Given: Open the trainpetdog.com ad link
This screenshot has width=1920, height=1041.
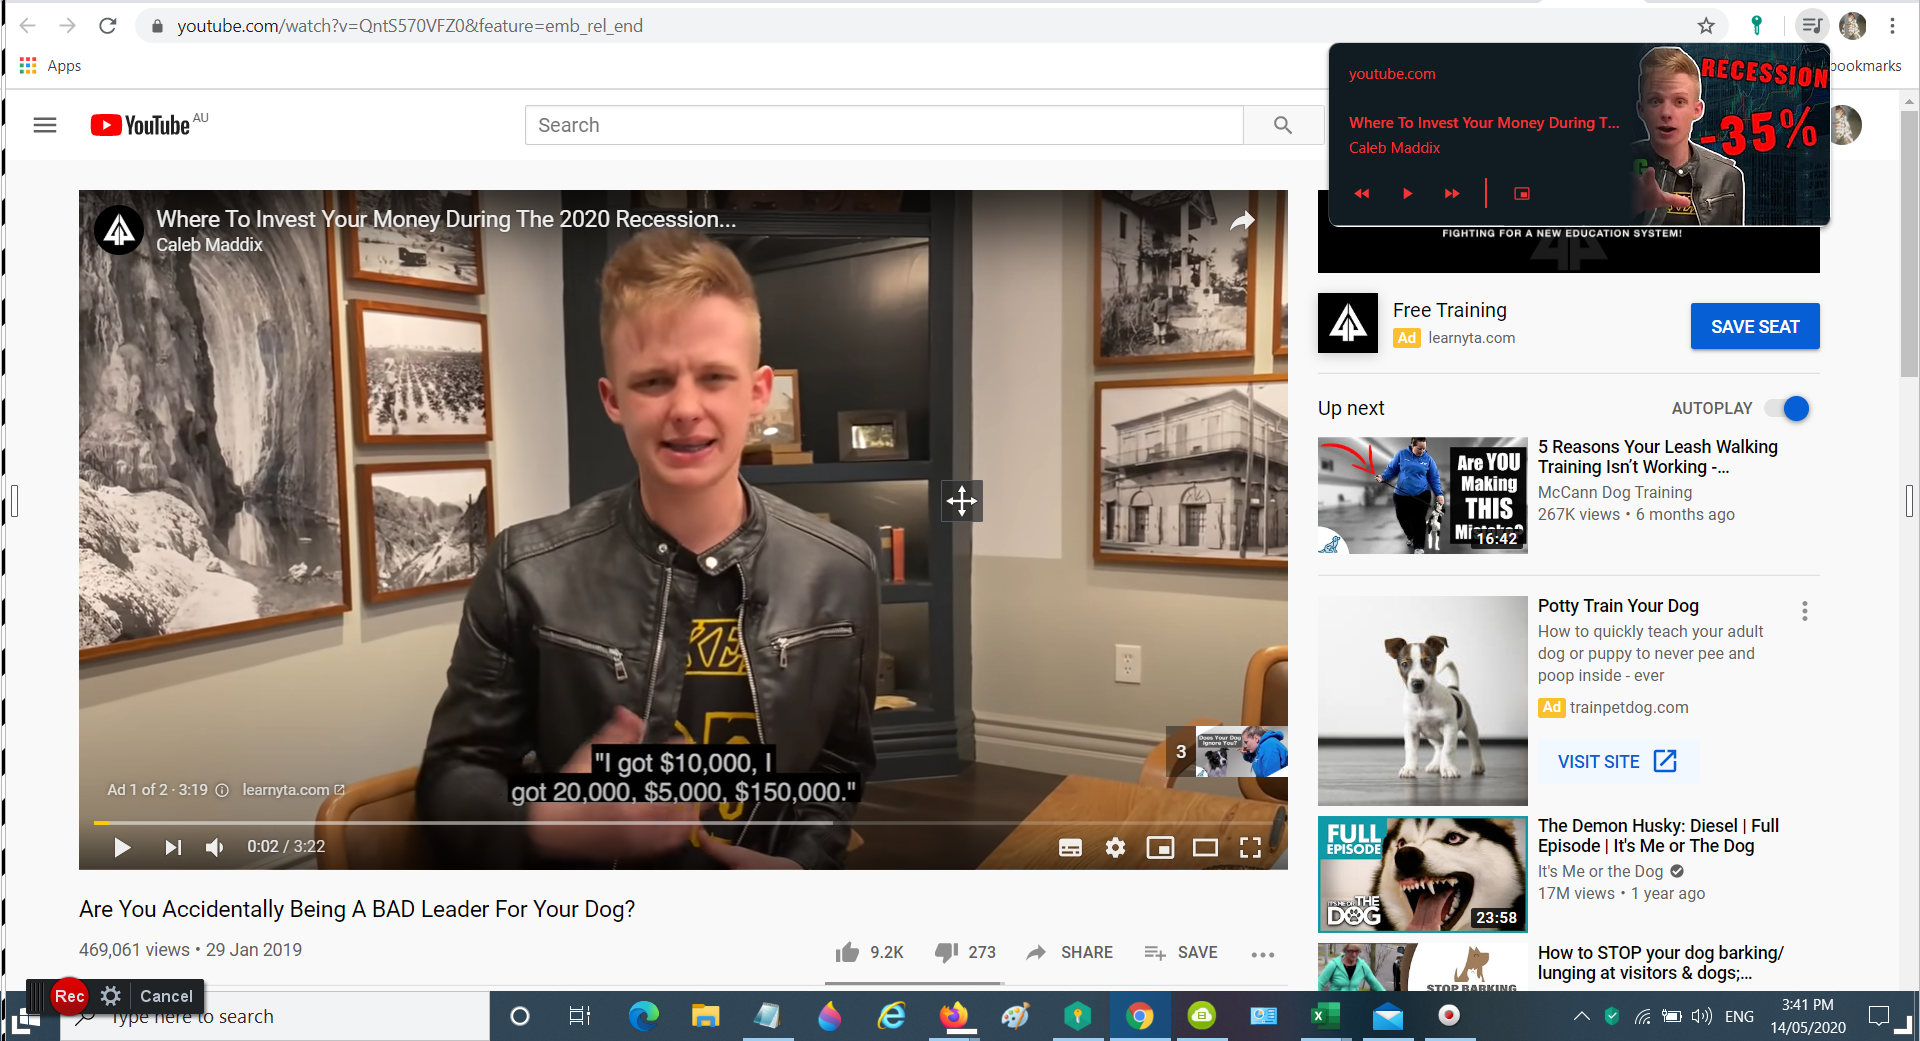Looking at the screenshot, I should pyautogui.click(x=1629, y=707).
